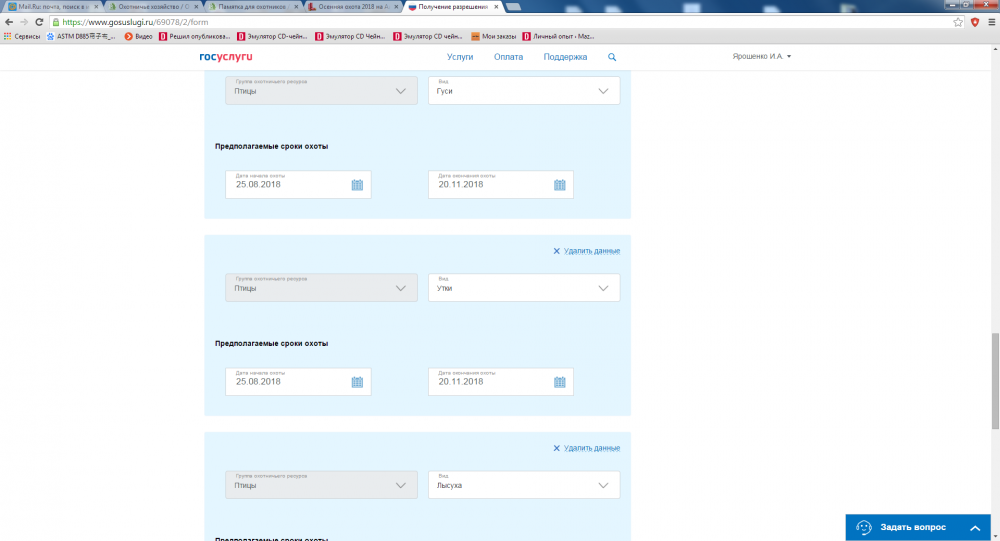The image size is (1000, 541).
Task: Click the Gosuslugi logo
Action: (x=226, y=56)
